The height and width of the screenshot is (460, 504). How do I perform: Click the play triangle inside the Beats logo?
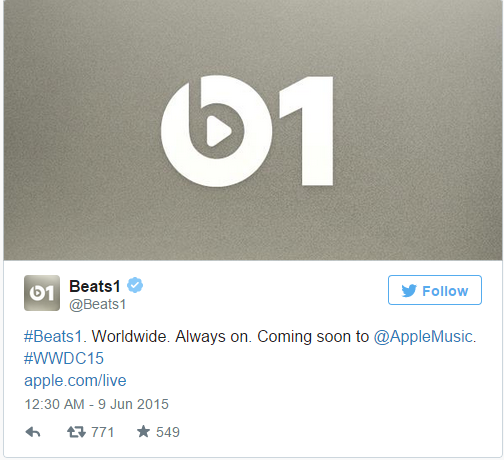[218, 131]
